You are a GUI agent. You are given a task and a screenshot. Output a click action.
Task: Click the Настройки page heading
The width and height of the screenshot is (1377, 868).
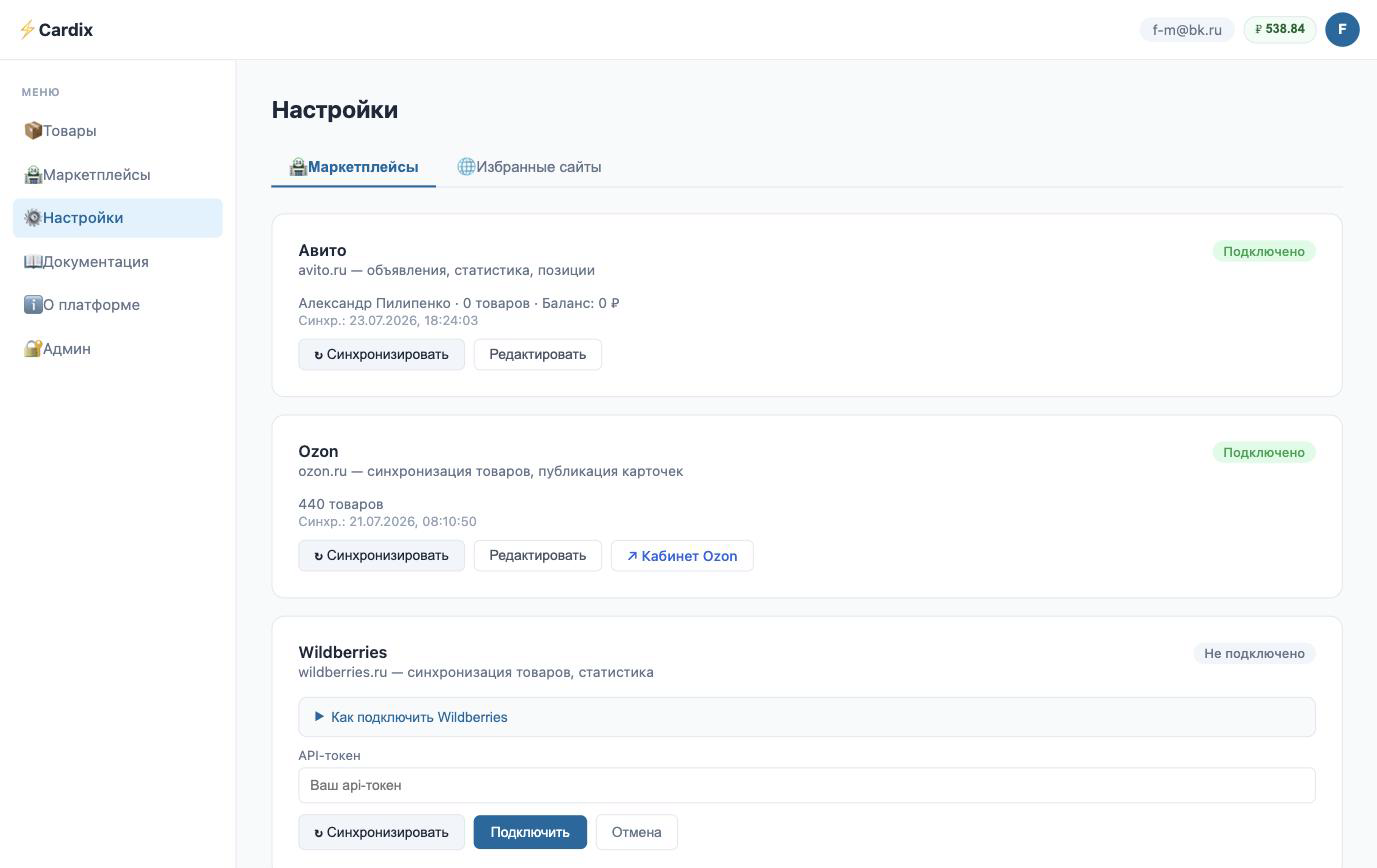[335, 110]
